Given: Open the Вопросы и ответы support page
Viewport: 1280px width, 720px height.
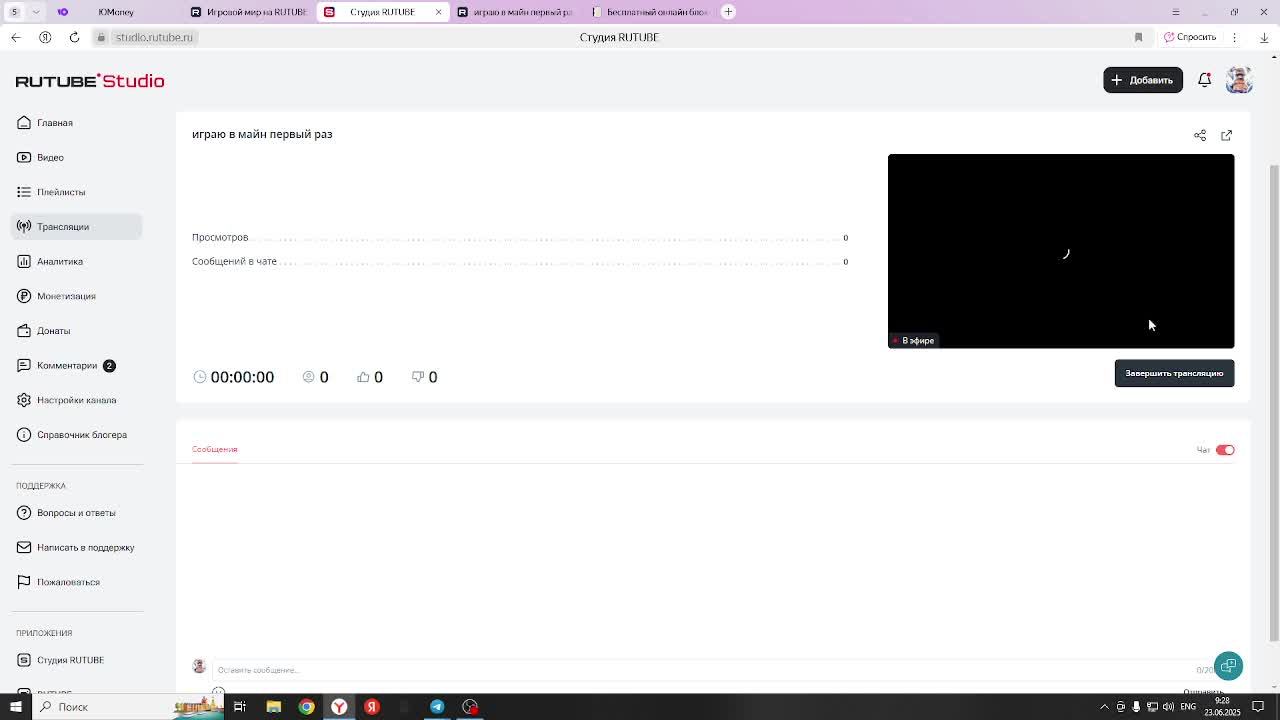Looking at the screenshot, I should pos(76,513).
